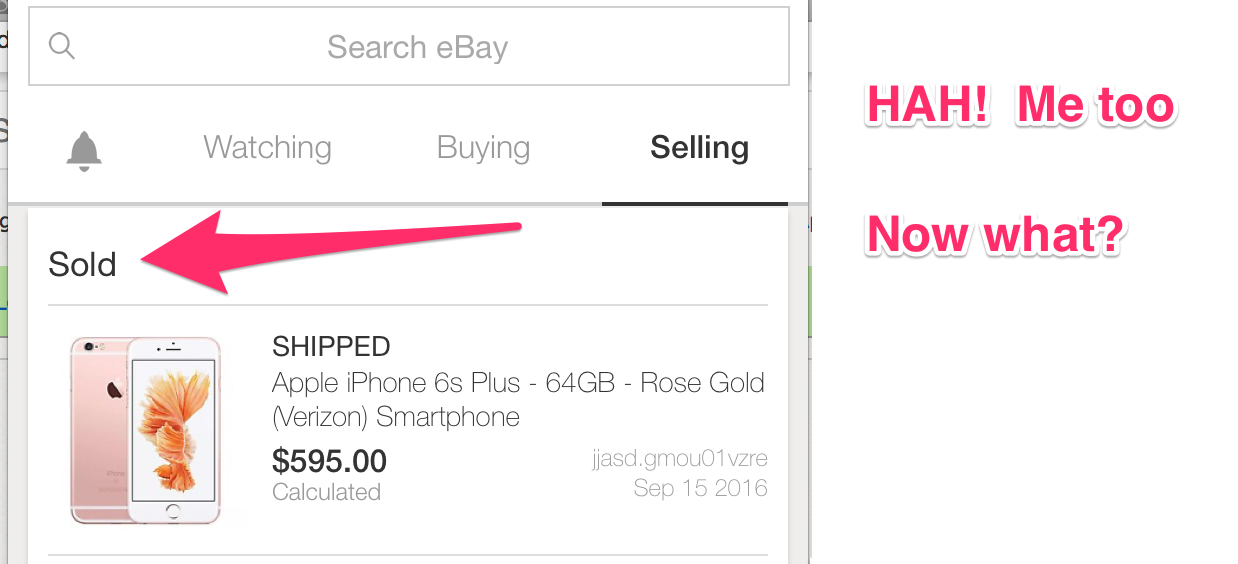This screenshot has width=1238, height=564.
Task: Click the magnifying glass search icon
Action: point(62,46)
